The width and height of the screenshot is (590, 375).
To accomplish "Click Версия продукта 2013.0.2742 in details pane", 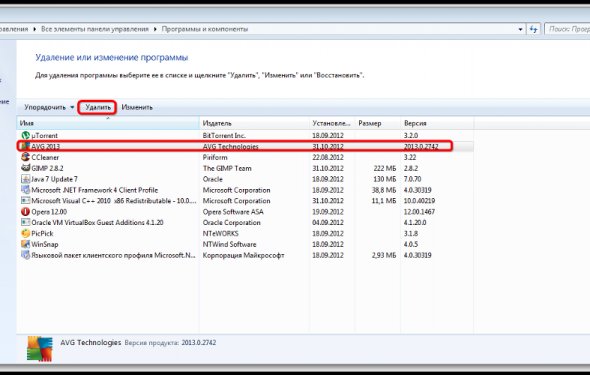I will pos(170,343).
